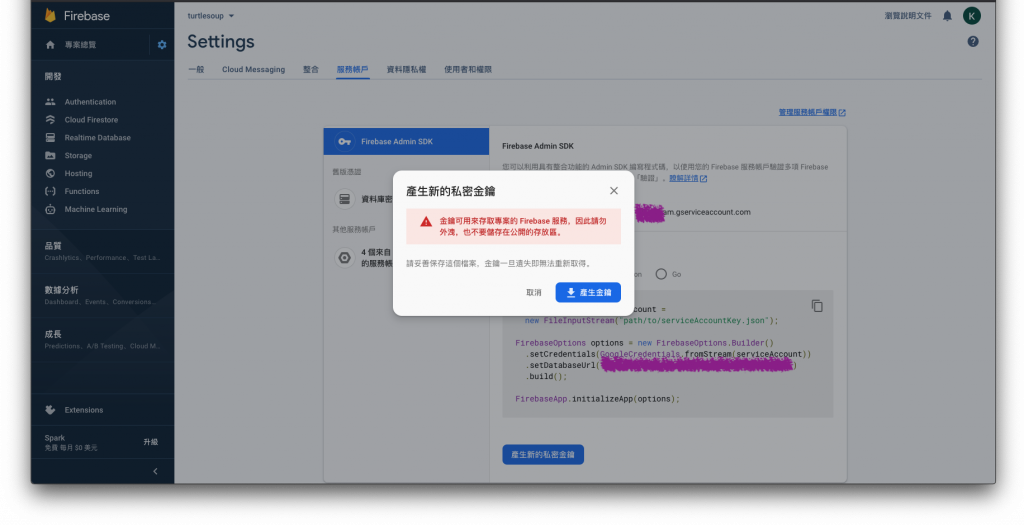Open the 瀏覽說明文件 link
Image resolution: width=1024 pixels, height=525 pixels.
[908, 16]
